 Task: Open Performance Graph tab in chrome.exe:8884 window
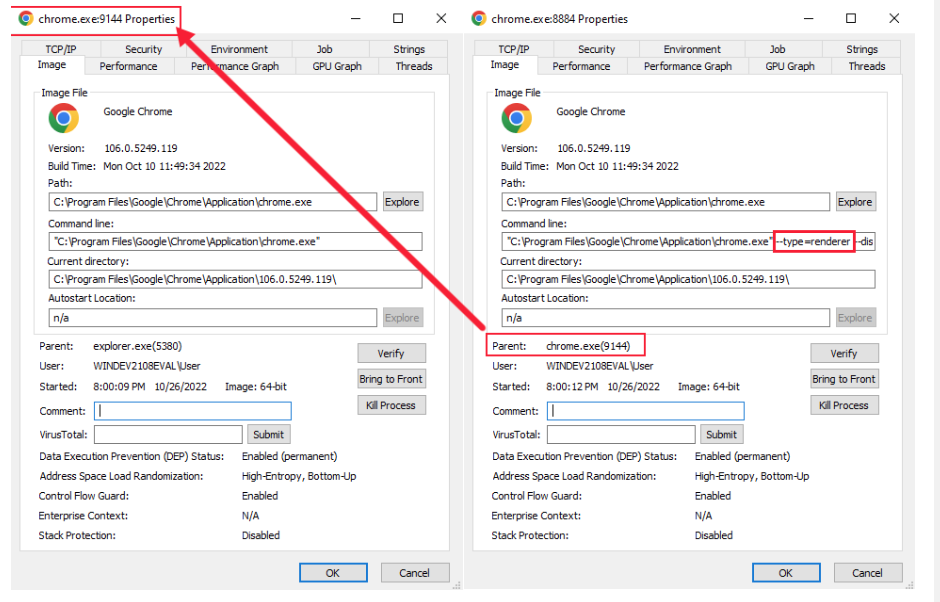point(688,66)
